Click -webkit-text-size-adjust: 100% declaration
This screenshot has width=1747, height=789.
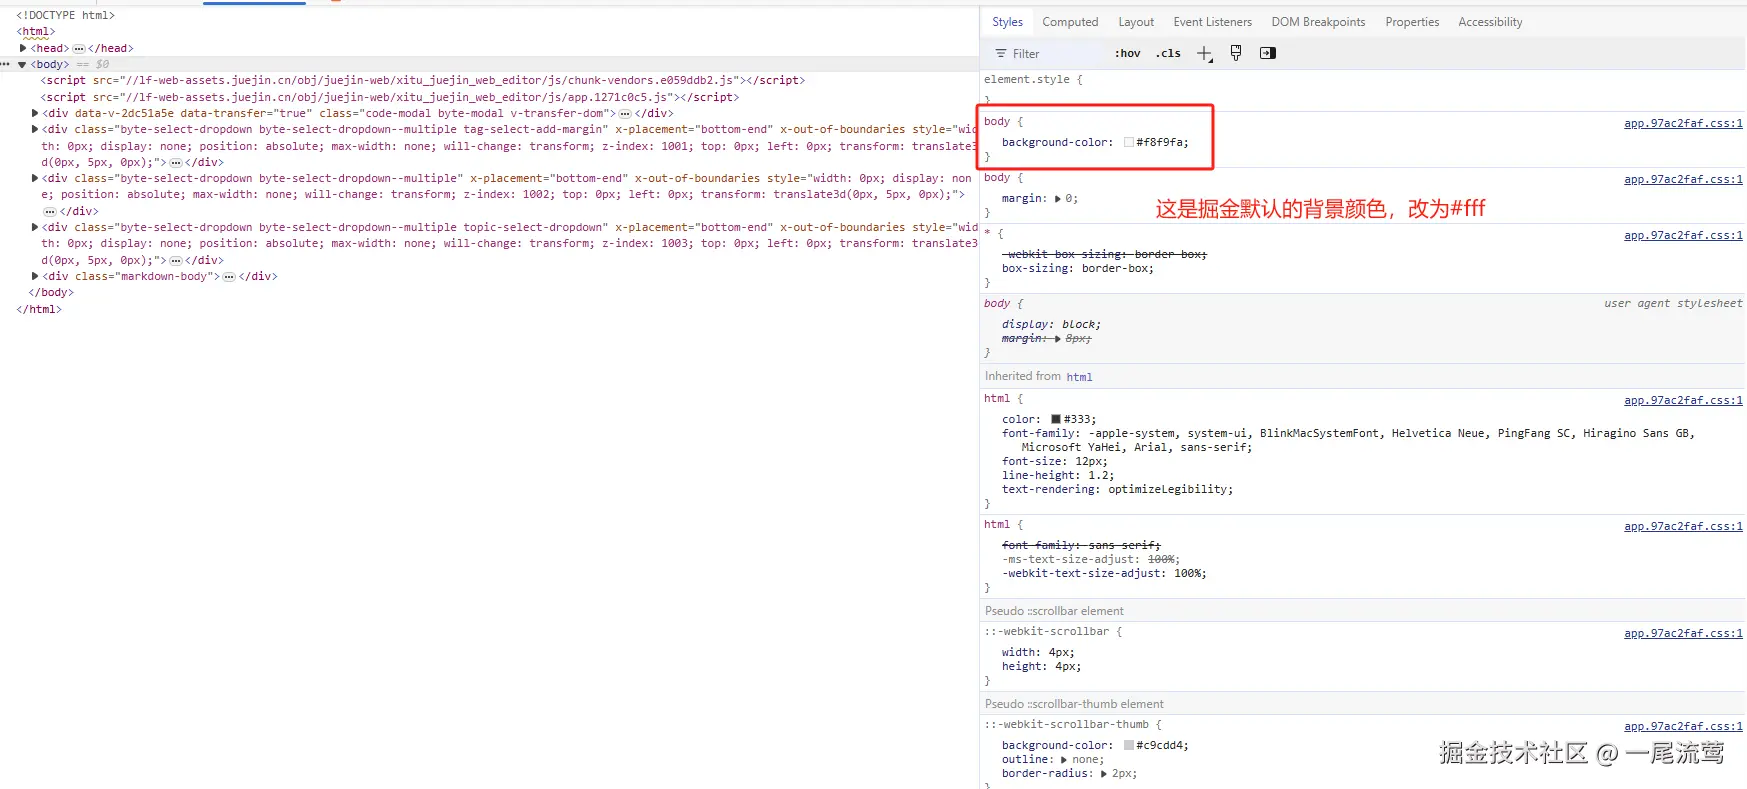[1104, 573]
